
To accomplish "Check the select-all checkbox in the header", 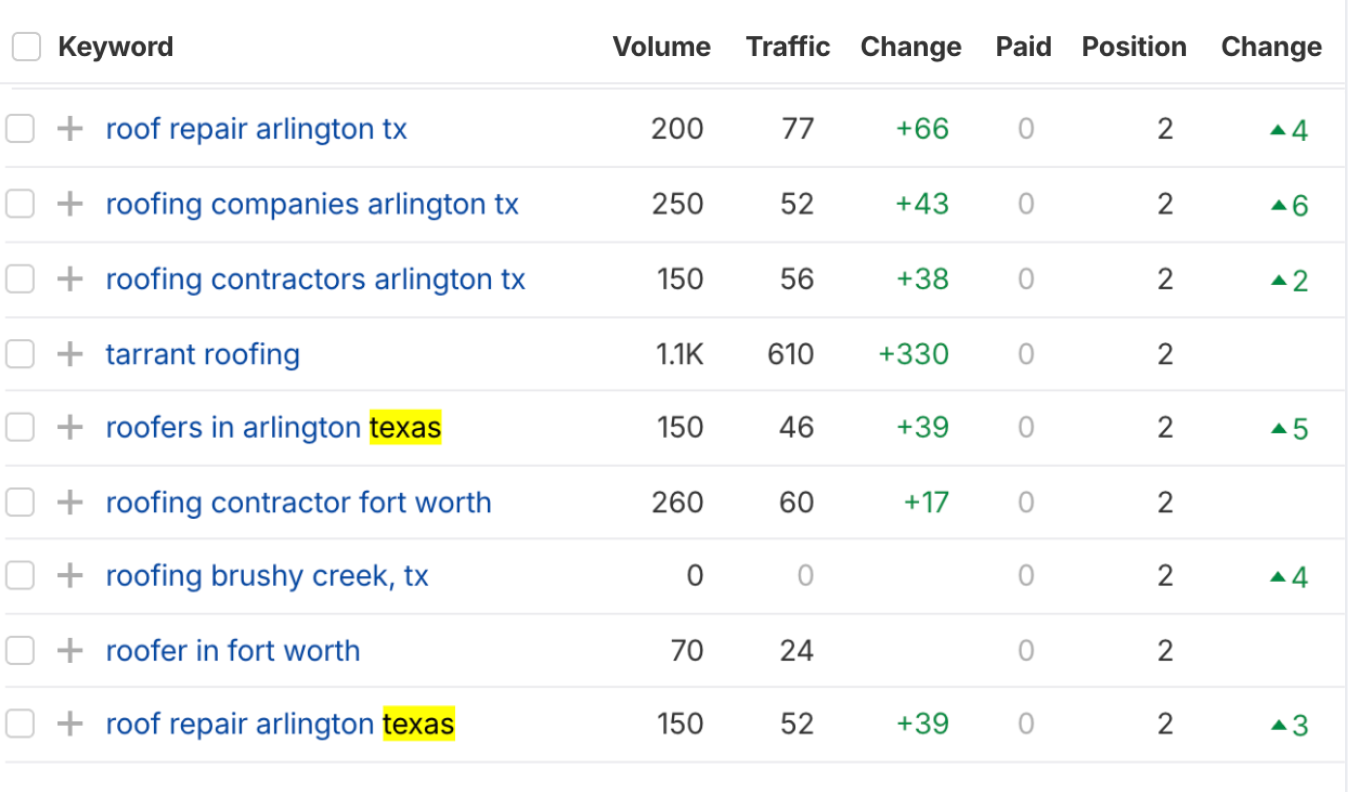I will point(25,46).
